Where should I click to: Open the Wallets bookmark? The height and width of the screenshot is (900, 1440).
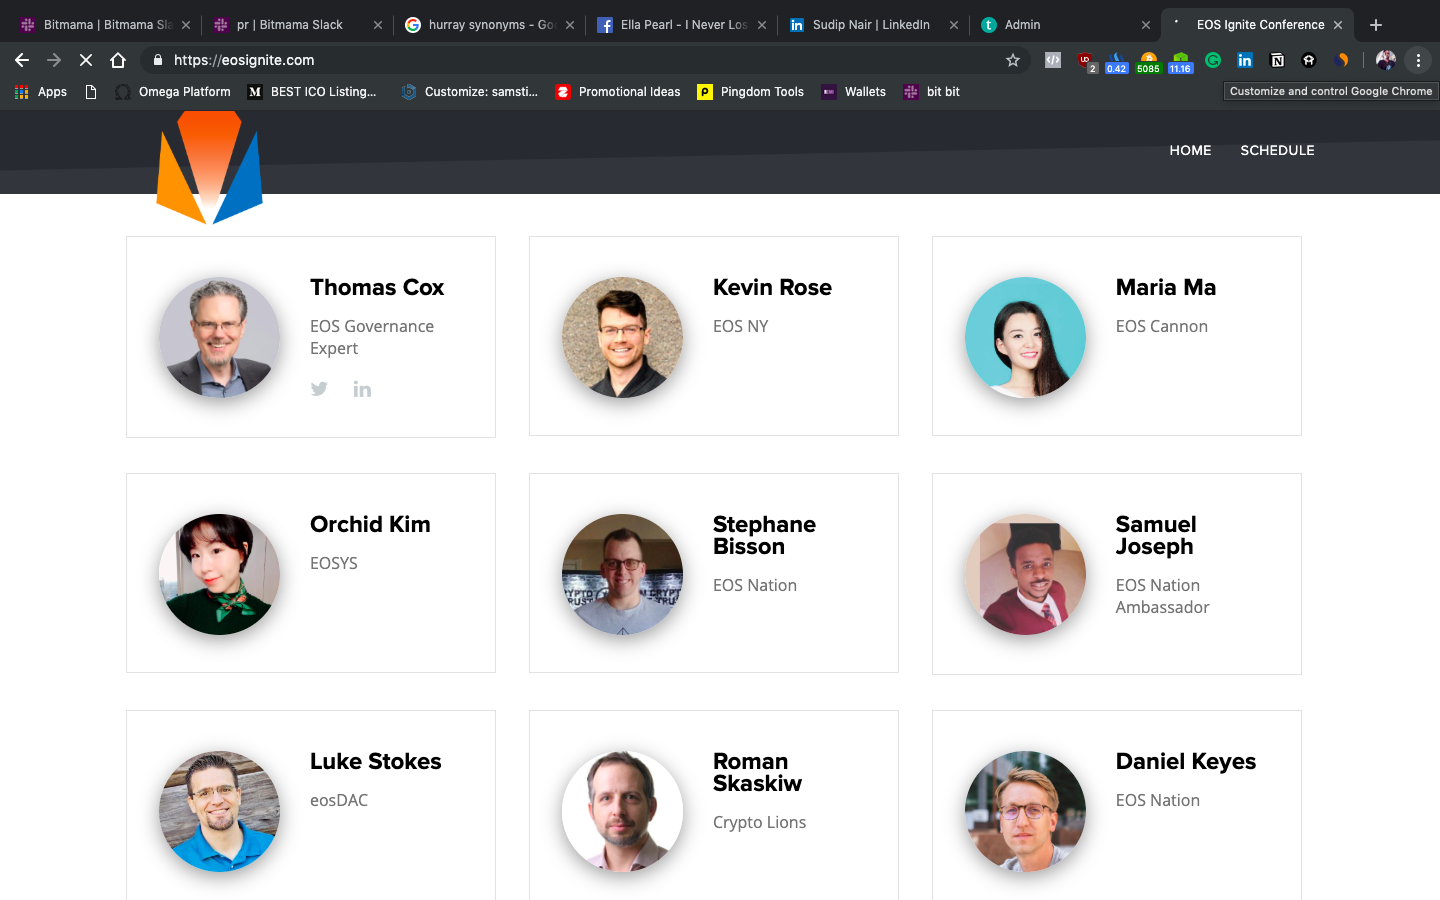point(854,91)
